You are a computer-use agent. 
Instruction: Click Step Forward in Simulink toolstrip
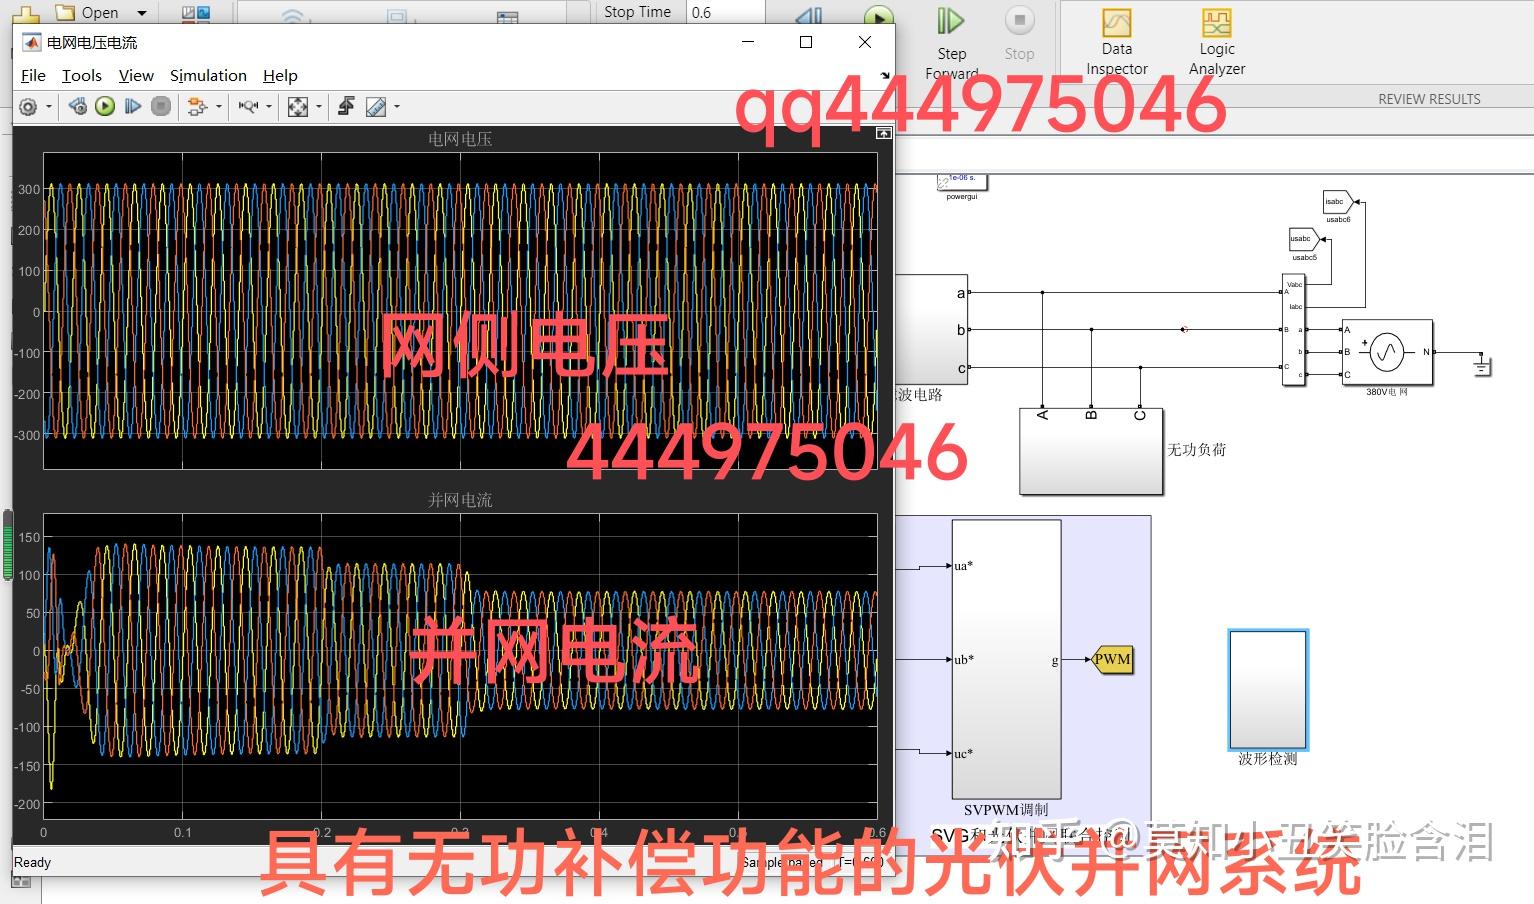[x=951, y=40]
